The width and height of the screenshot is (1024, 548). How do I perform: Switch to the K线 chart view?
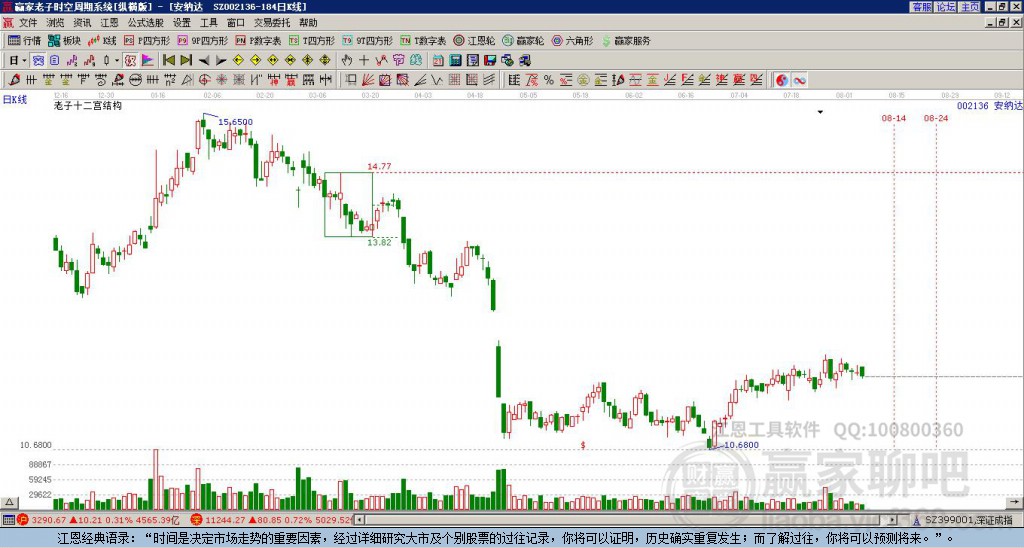coord(103,40)
